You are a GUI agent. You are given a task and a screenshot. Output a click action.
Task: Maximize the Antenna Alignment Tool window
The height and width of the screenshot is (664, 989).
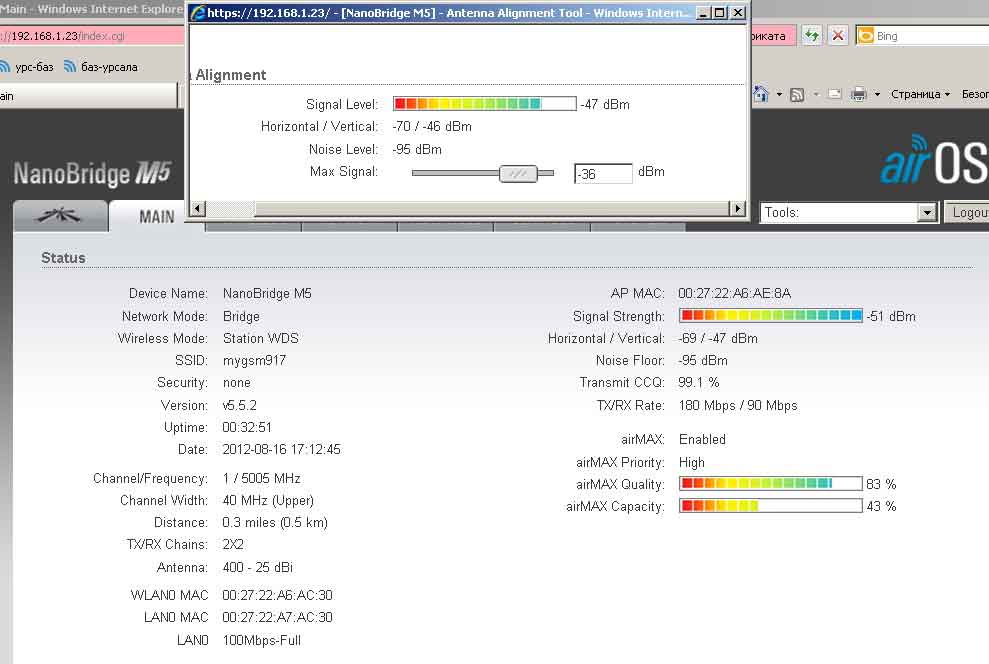pyautogui.click(x=719, y=13)
